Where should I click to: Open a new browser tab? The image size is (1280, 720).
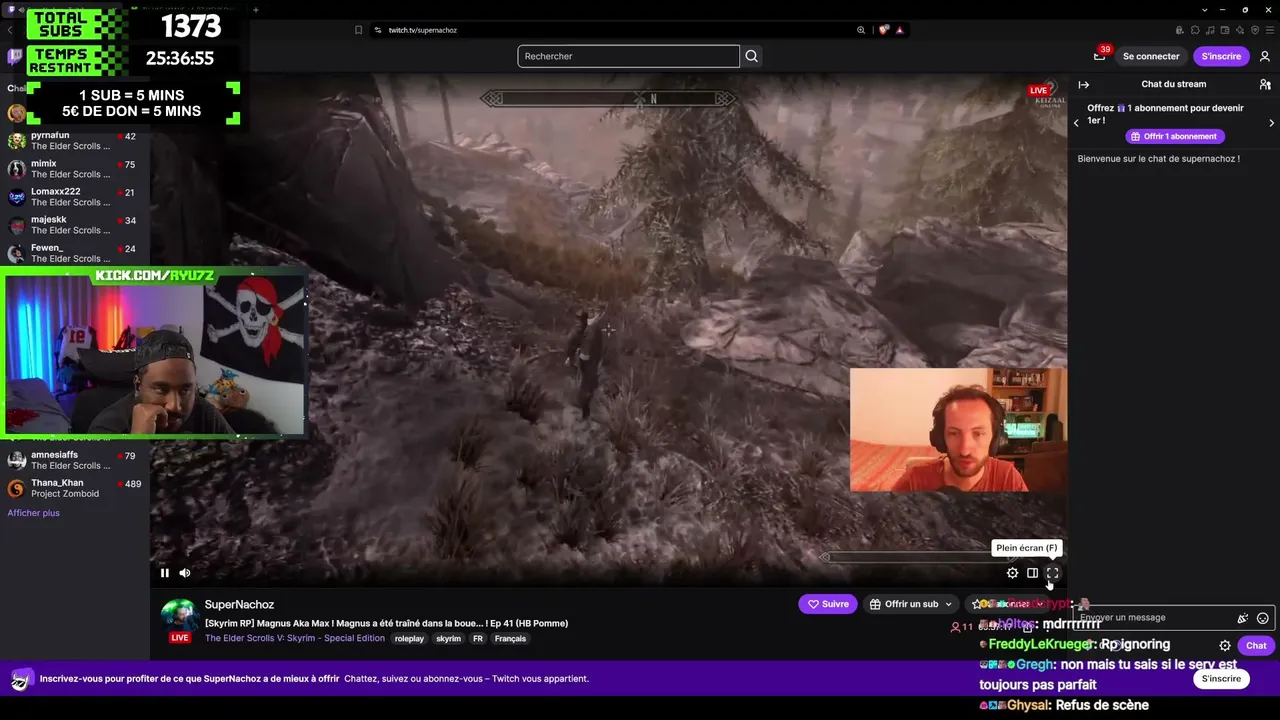(x=256, y=10)
